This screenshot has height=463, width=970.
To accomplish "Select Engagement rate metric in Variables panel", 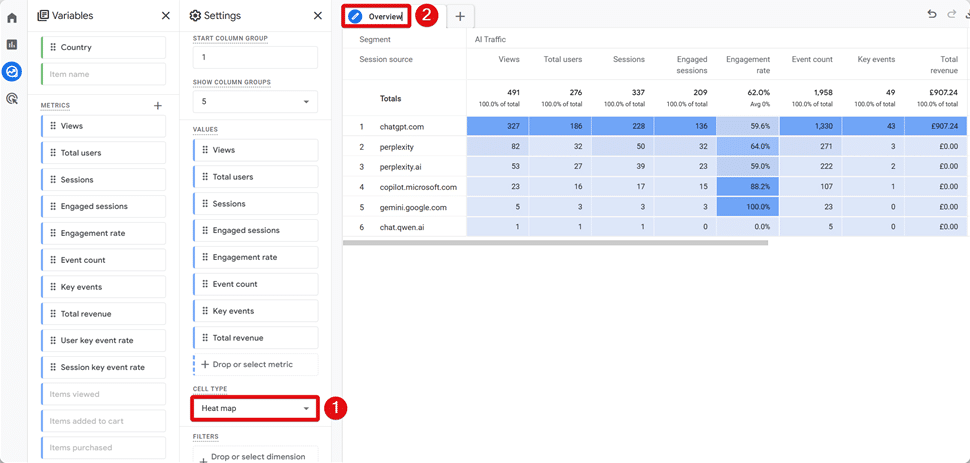I will click(x=103, y=233).
